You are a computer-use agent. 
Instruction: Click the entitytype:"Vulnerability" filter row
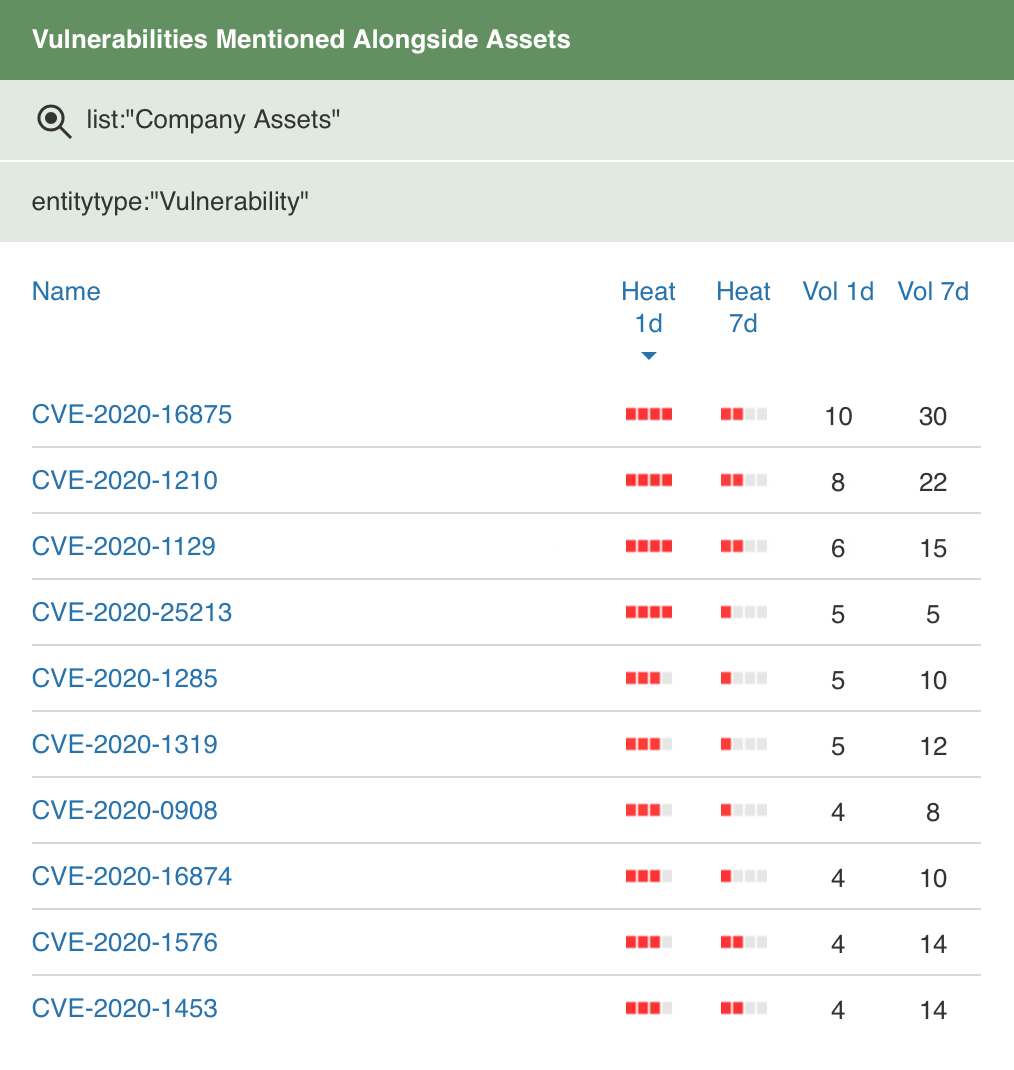click(507, 202)
